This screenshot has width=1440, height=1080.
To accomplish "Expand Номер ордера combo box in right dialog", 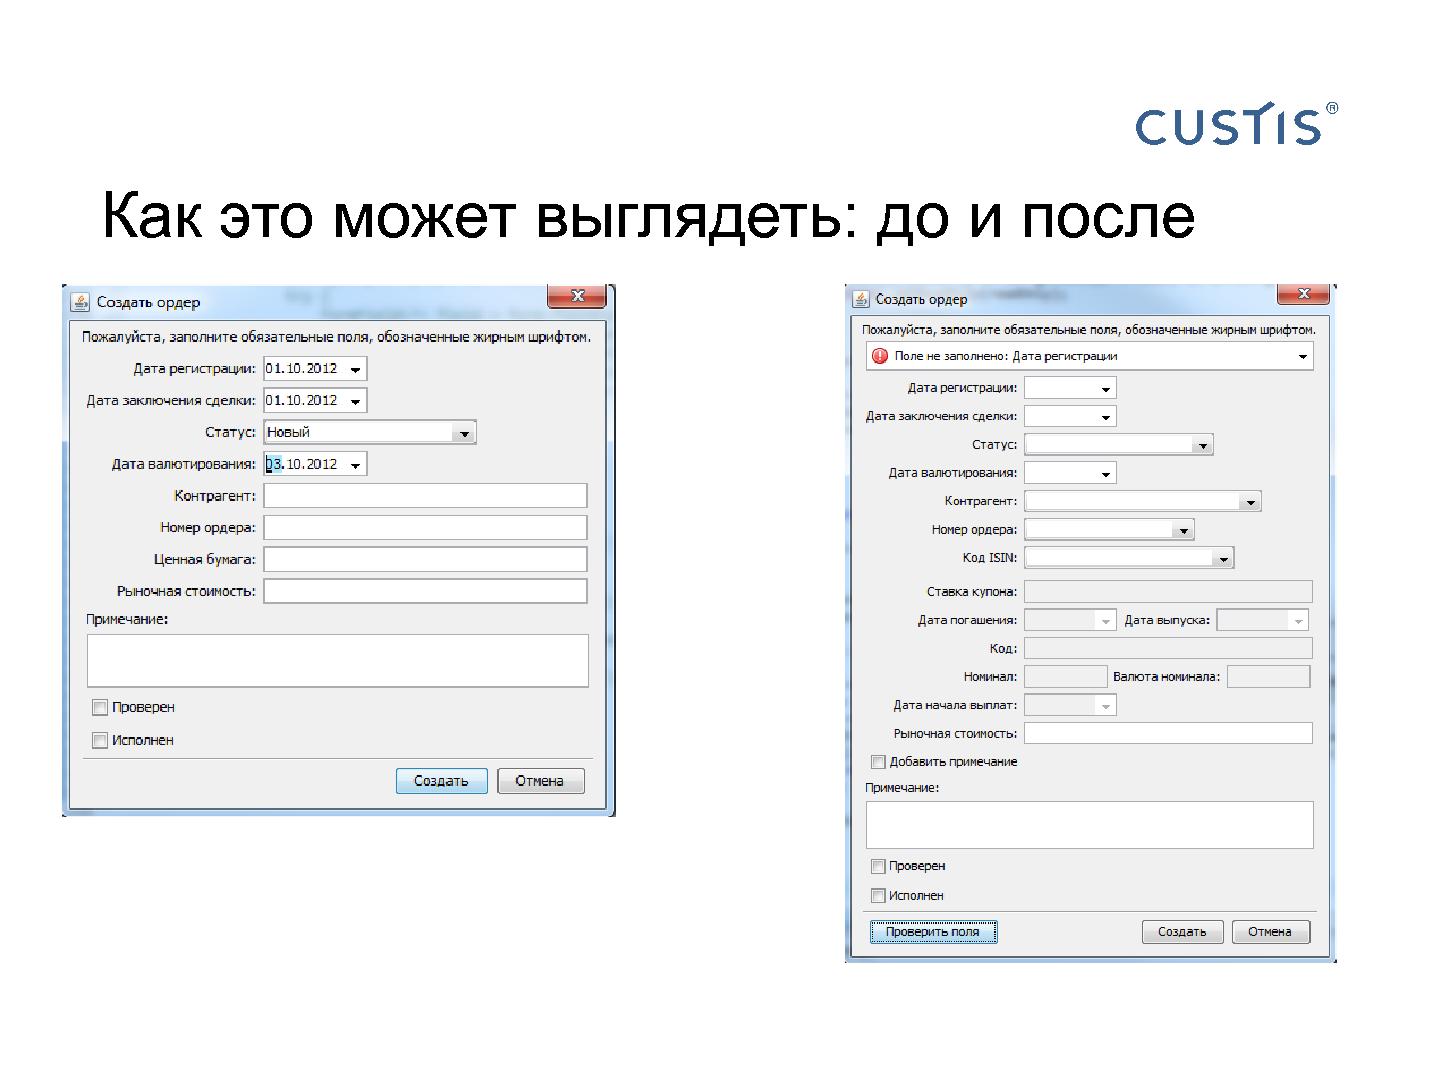I will (1183, 530).
